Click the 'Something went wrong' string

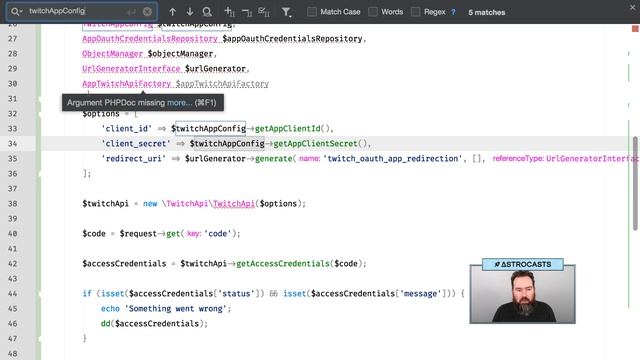click(x=176, y=309)
